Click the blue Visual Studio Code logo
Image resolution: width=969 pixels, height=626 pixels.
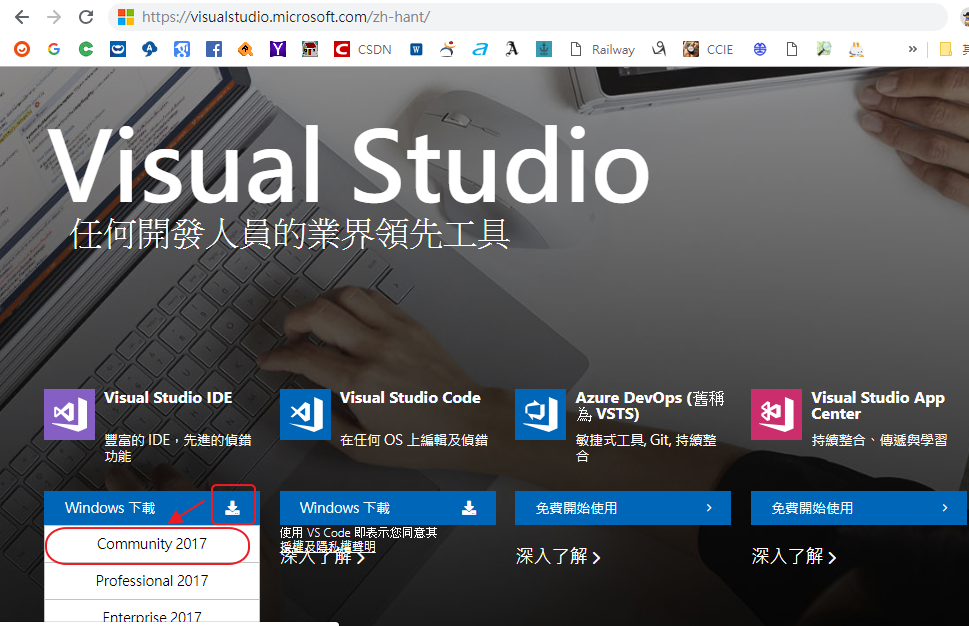(305, 414)
